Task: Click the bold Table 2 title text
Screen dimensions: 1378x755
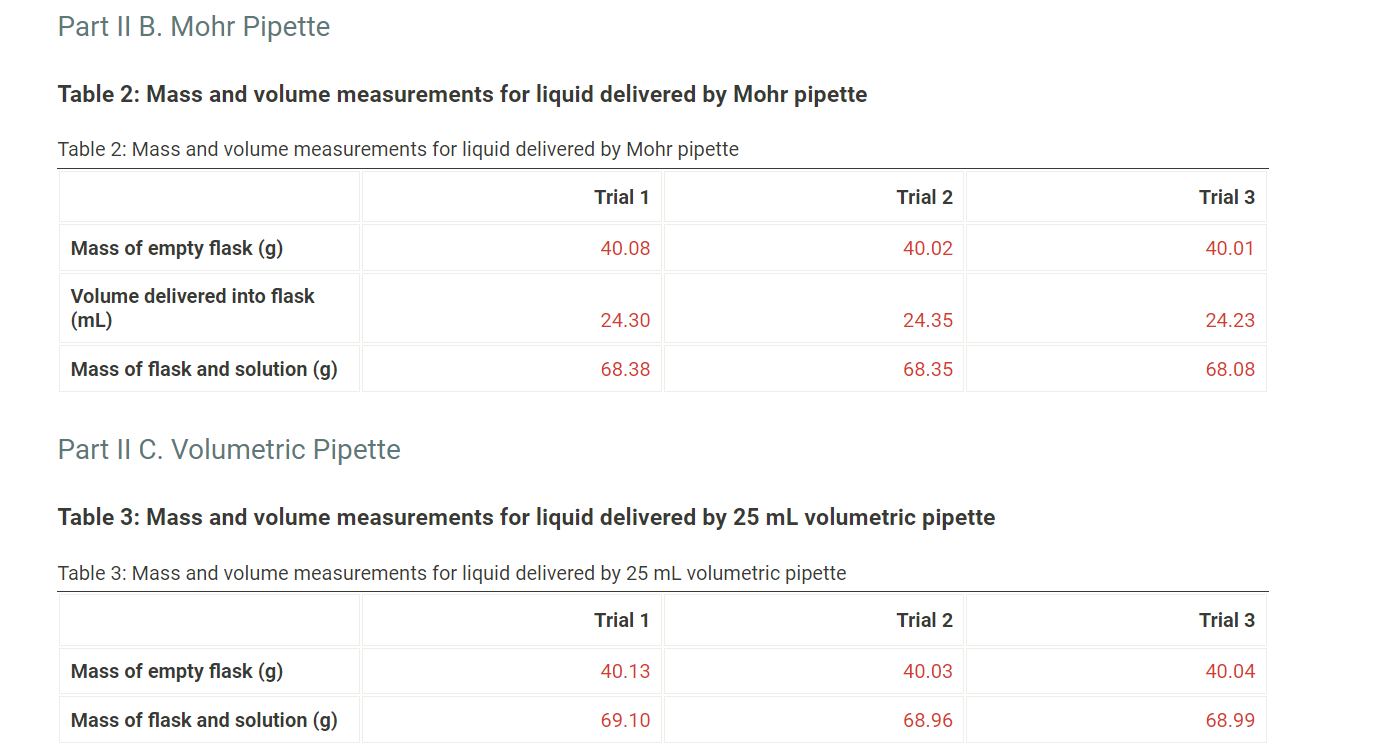Action: point(462,94)
